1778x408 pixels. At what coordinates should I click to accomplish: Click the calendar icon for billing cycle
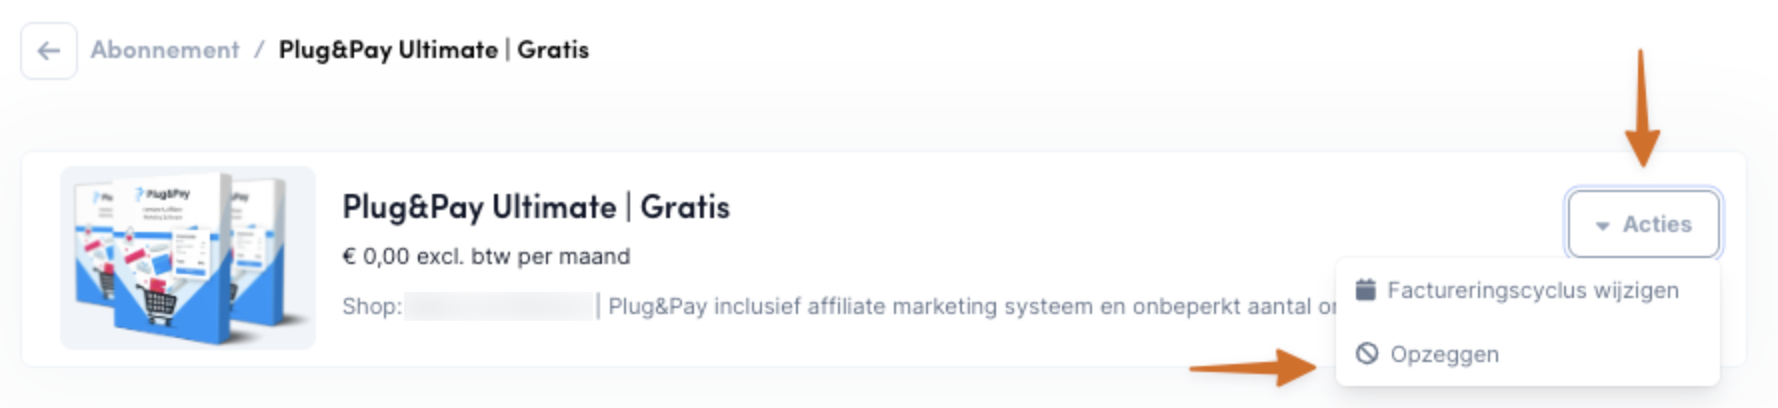click(1366, 290)
